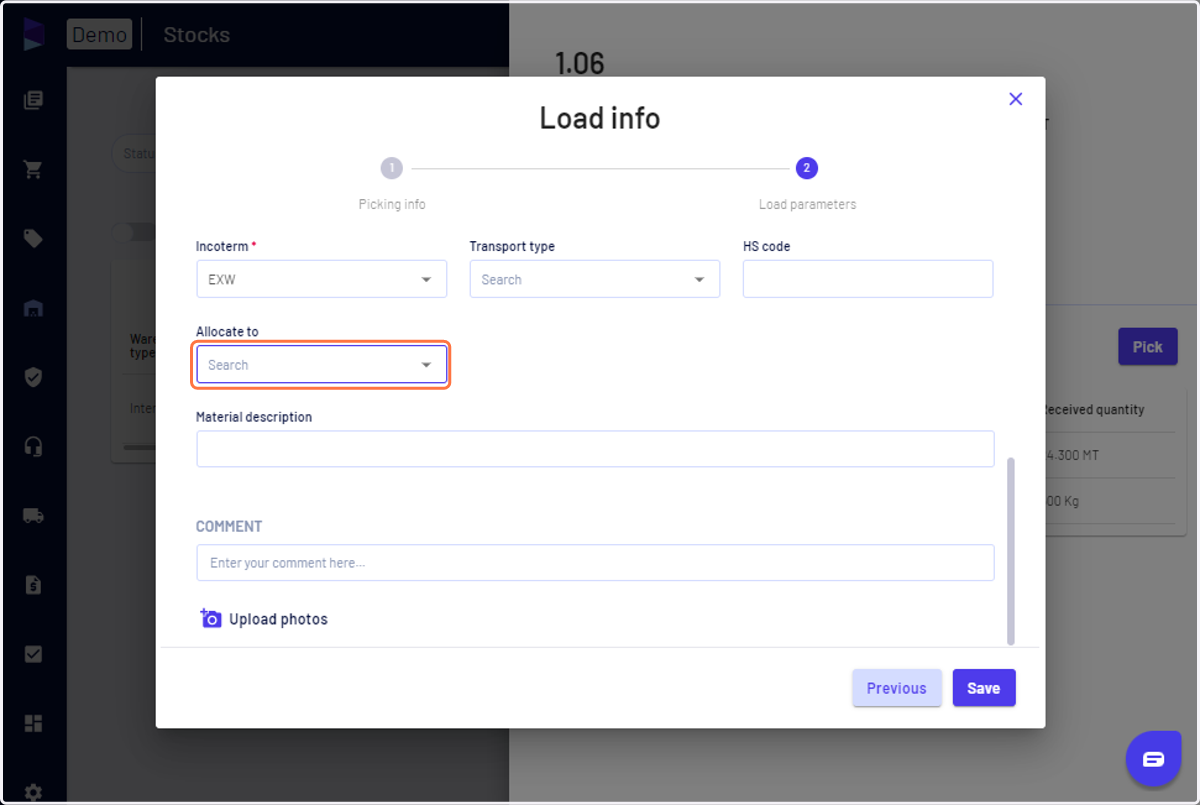
Task: Open the checkbox tasks sidebar icon
Action: coord(33,654)
